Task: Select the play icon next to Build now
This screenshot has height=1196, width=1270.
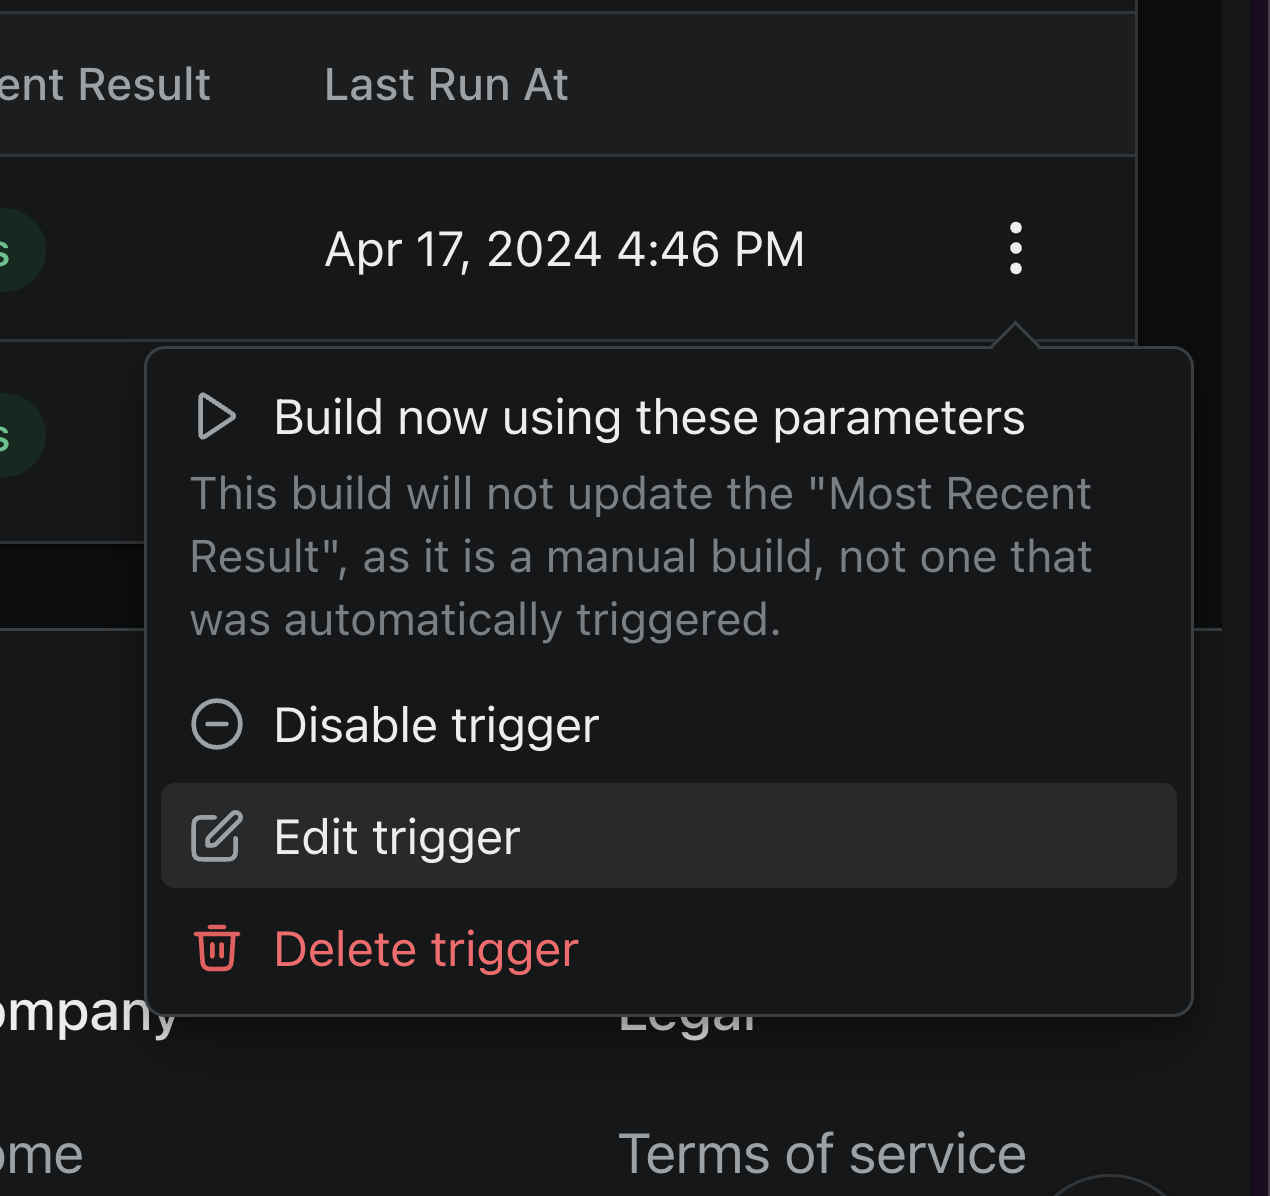Action: coord(216,417)
